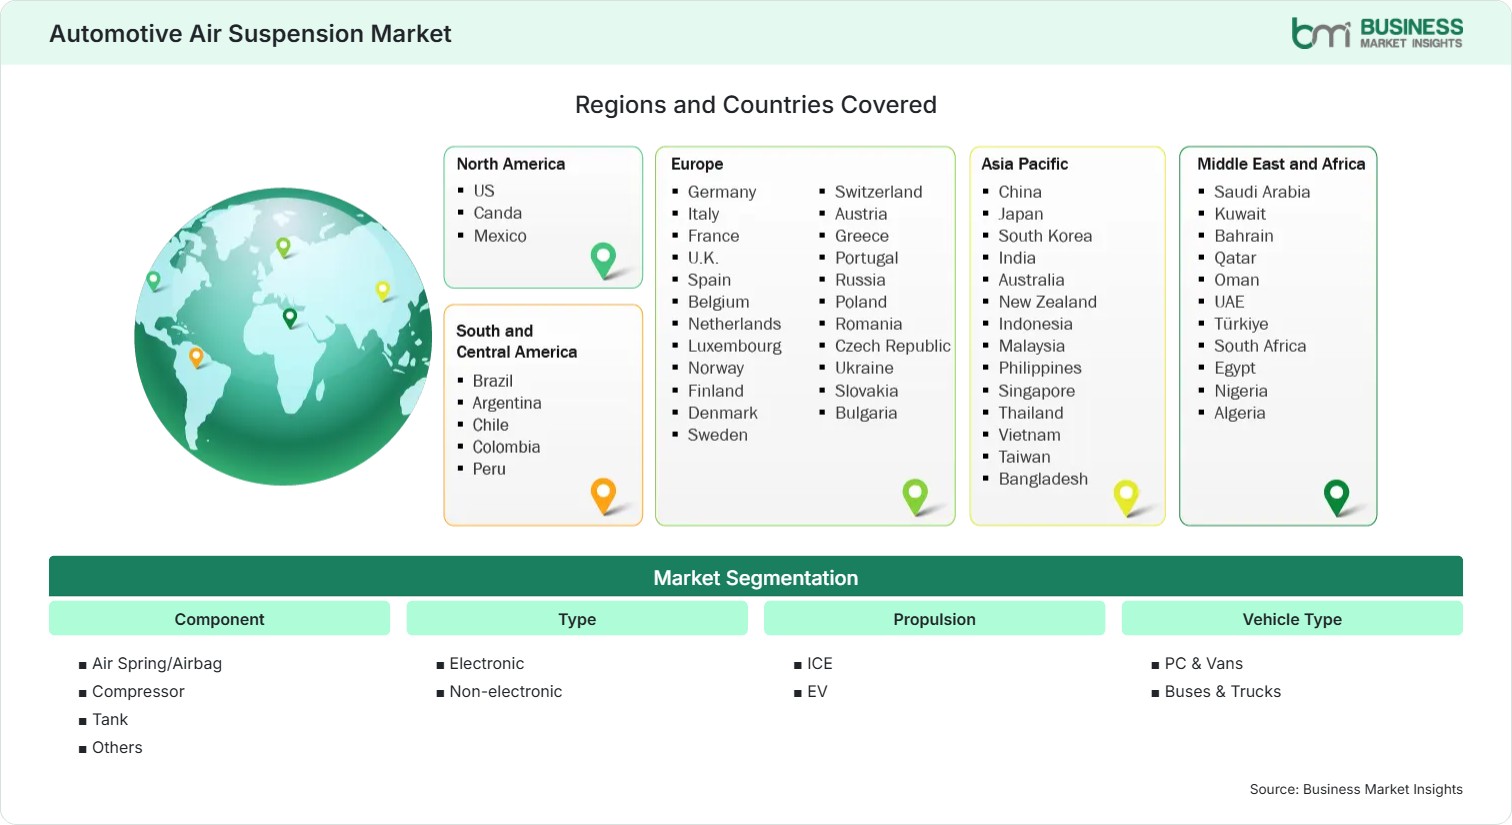Click 'Czech Republic' in the Europe list
This screenshot has height=825, width=1512.
[x=893, y=346]
